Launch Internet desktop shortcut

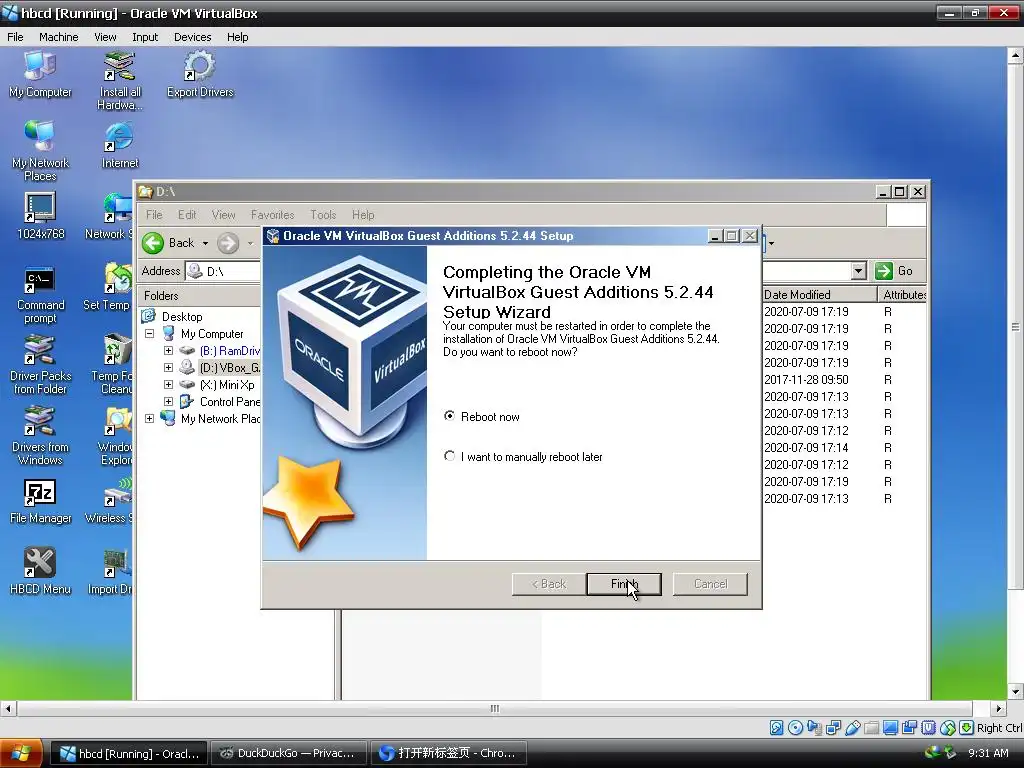point(120,145)
